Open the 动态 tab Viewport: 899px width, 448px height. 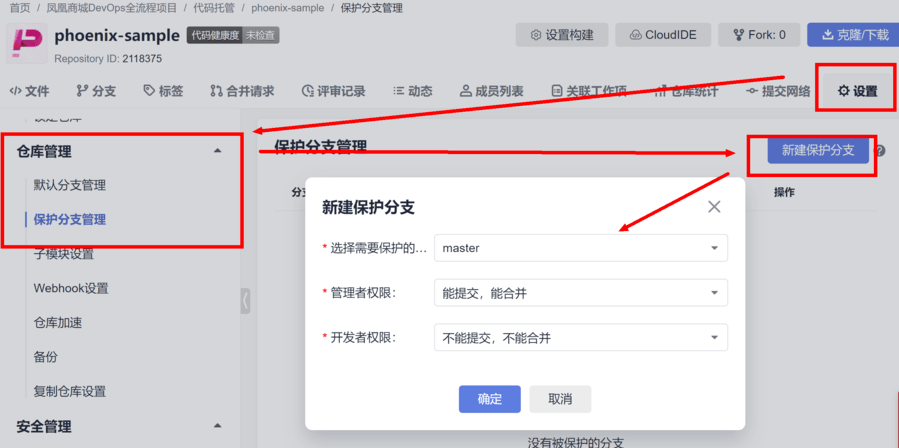click(x=413, y=91)
